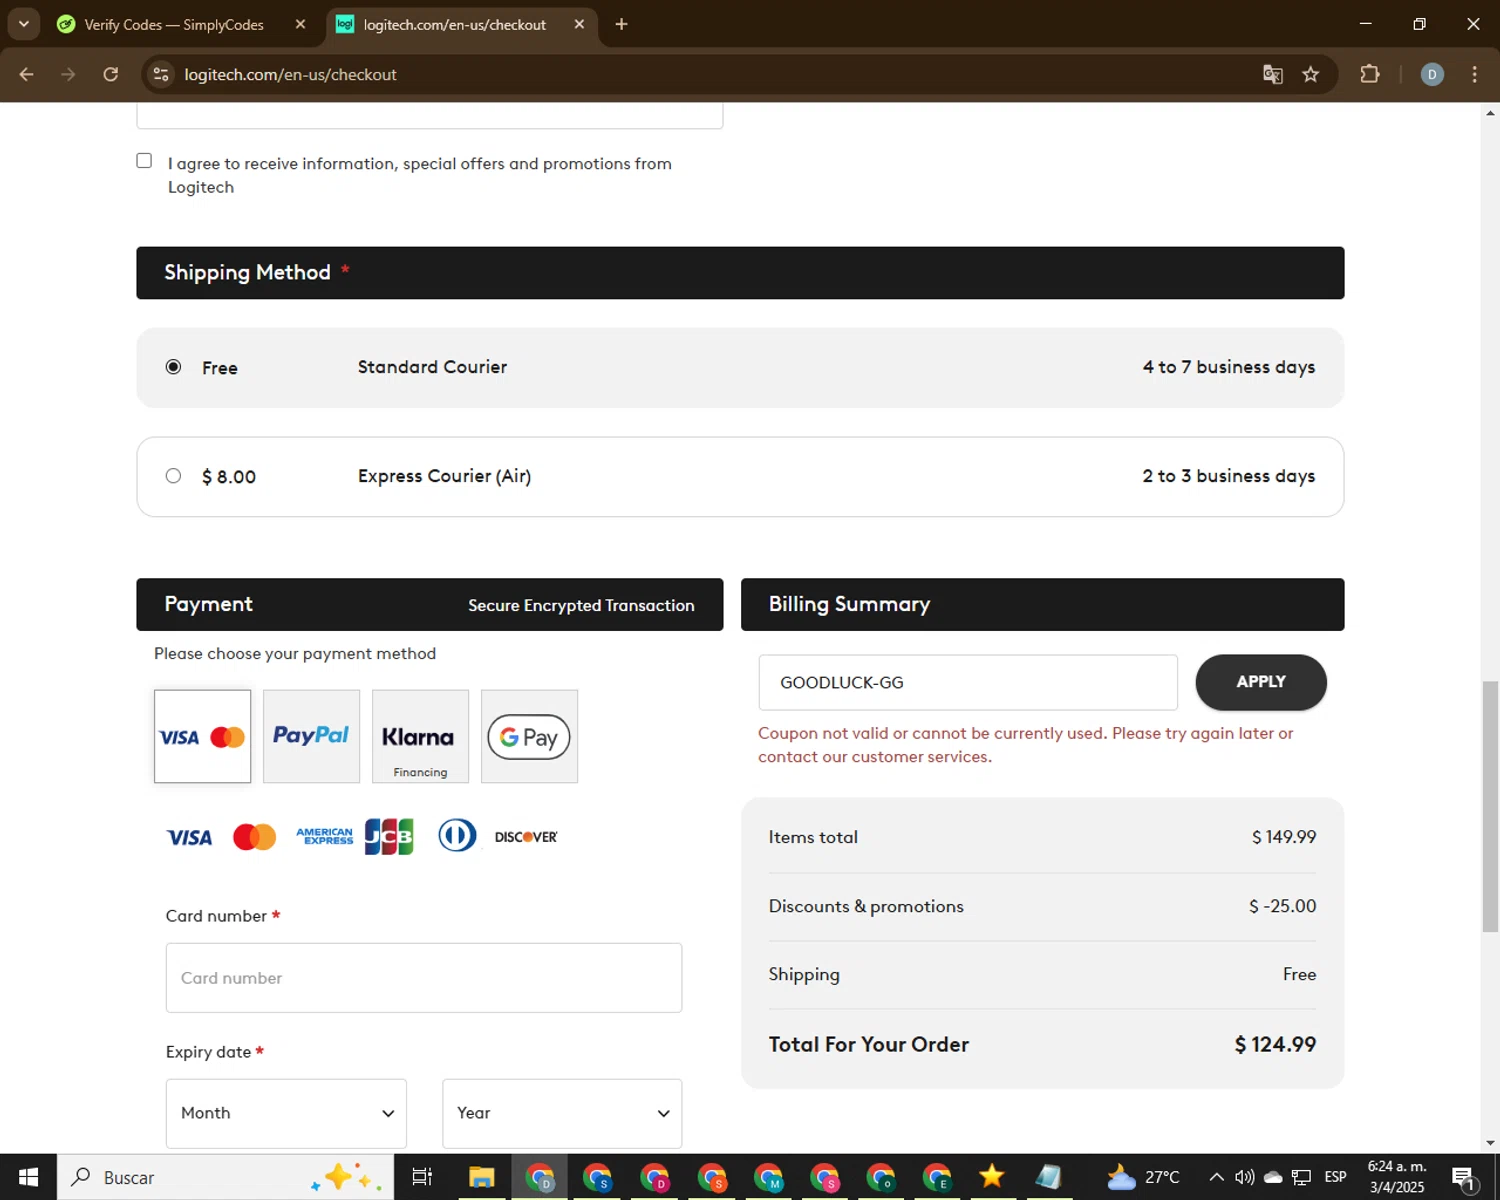Choose Klarna Financing payment method
This screenshot has width=1500, height=1200.
coord(420,736)
